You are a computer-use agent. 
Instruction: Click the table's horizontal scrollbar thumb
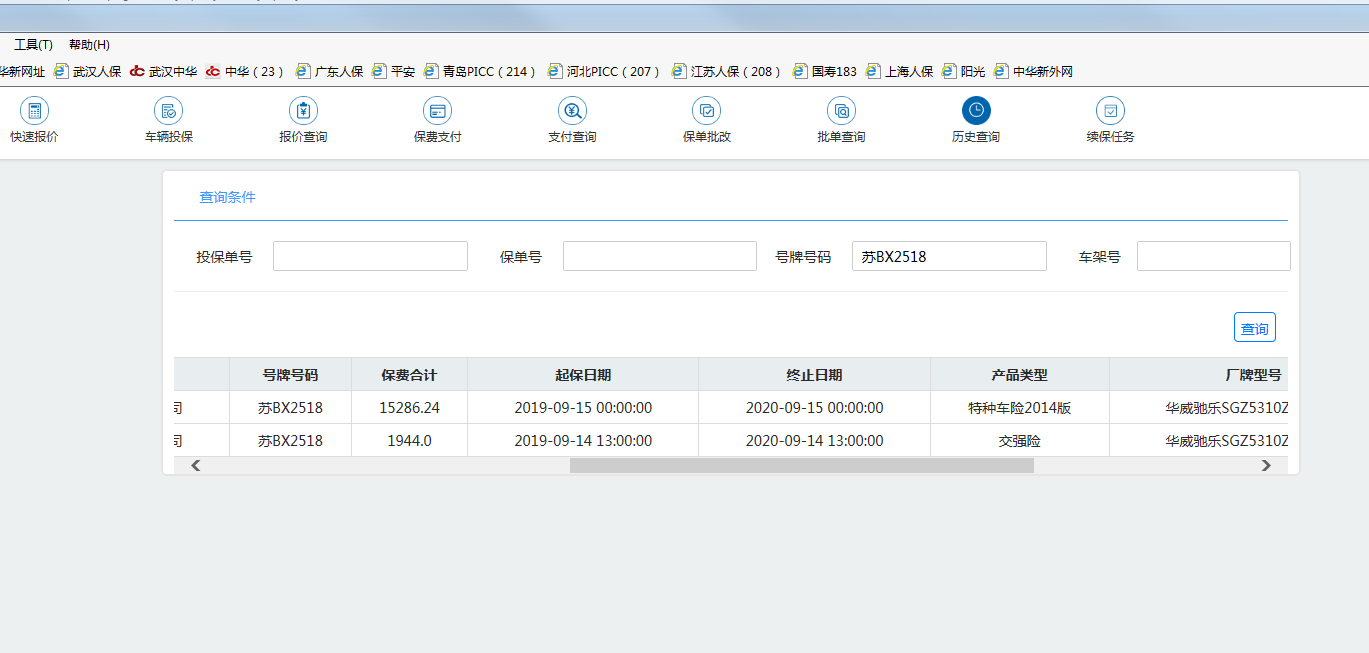tap(801, 465)
